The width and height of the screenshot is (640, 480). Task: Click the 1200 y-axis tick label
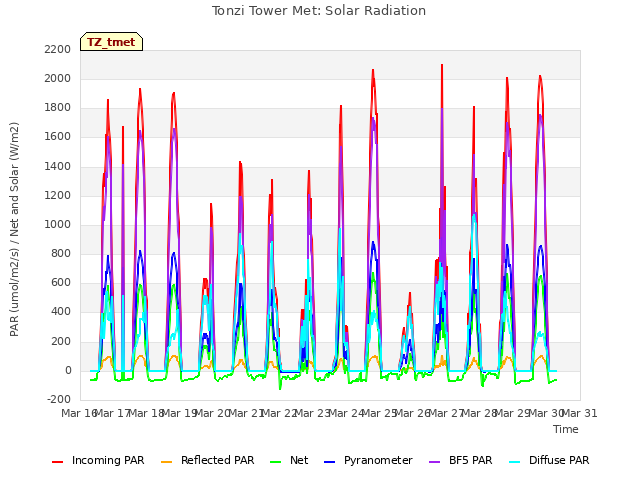click(x=58, y=196)
